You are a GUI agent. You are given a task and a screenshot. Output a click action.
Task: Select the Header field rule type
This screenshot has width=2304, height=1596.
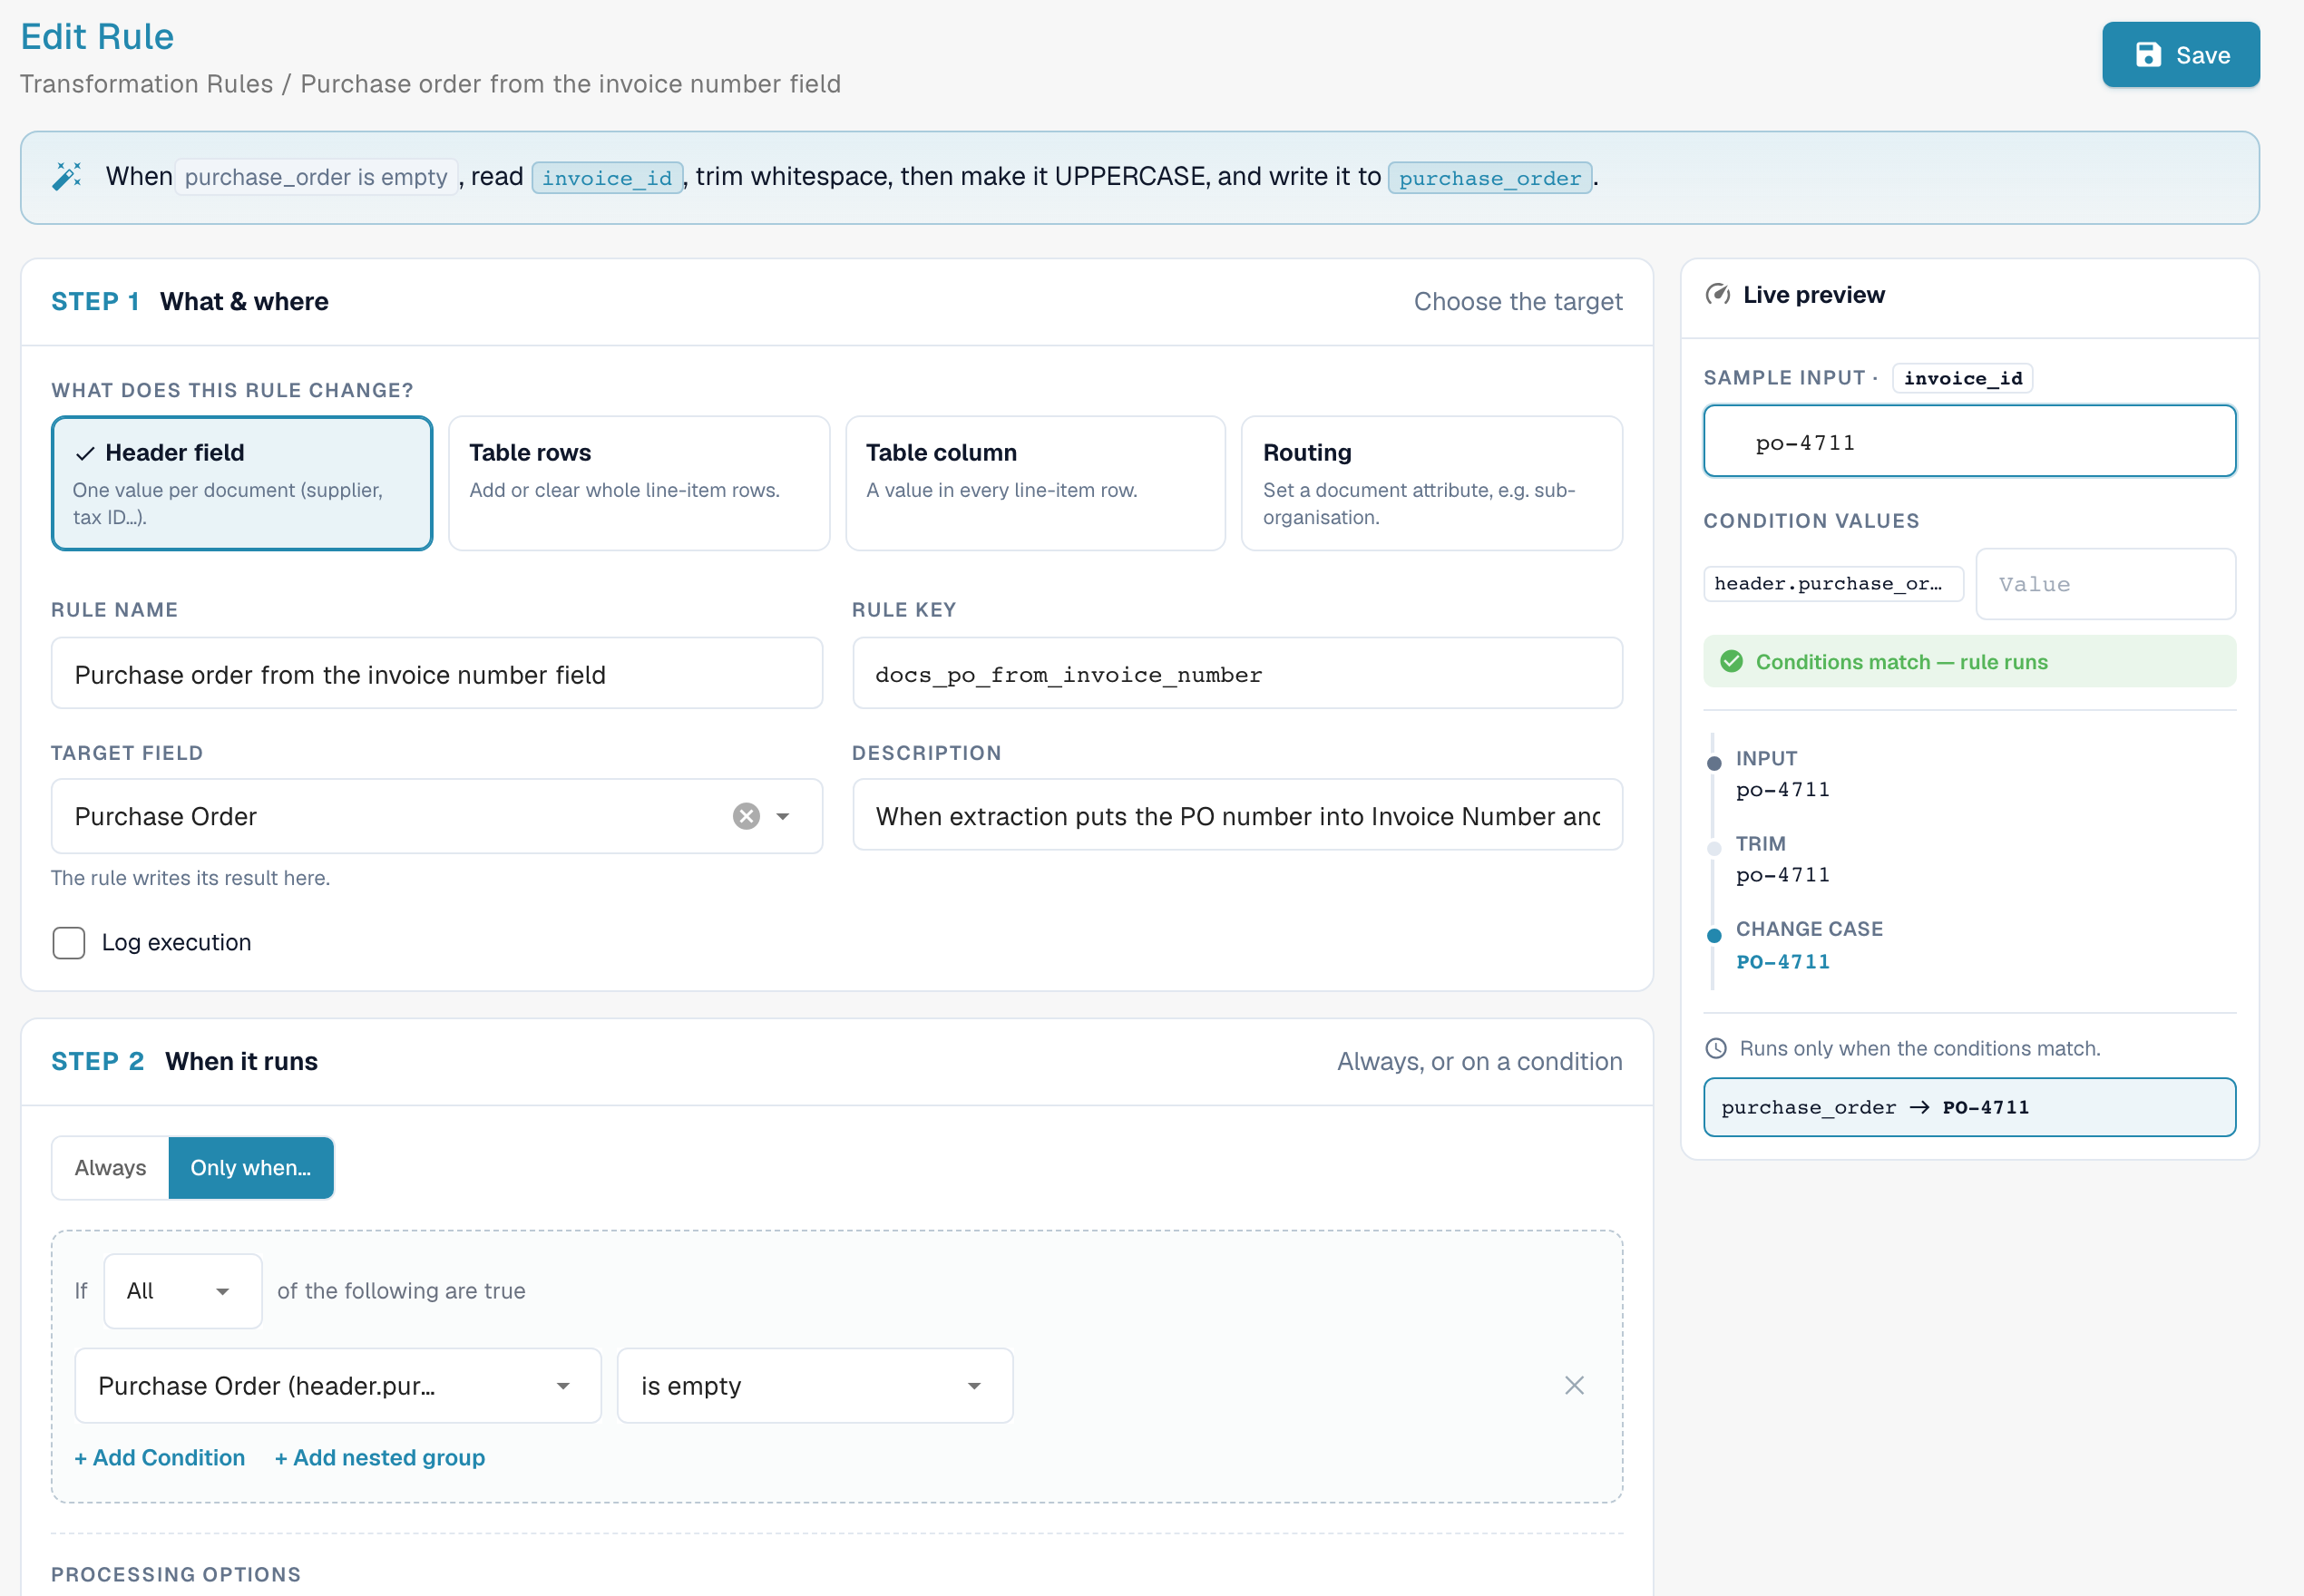(x=242, y=483)
